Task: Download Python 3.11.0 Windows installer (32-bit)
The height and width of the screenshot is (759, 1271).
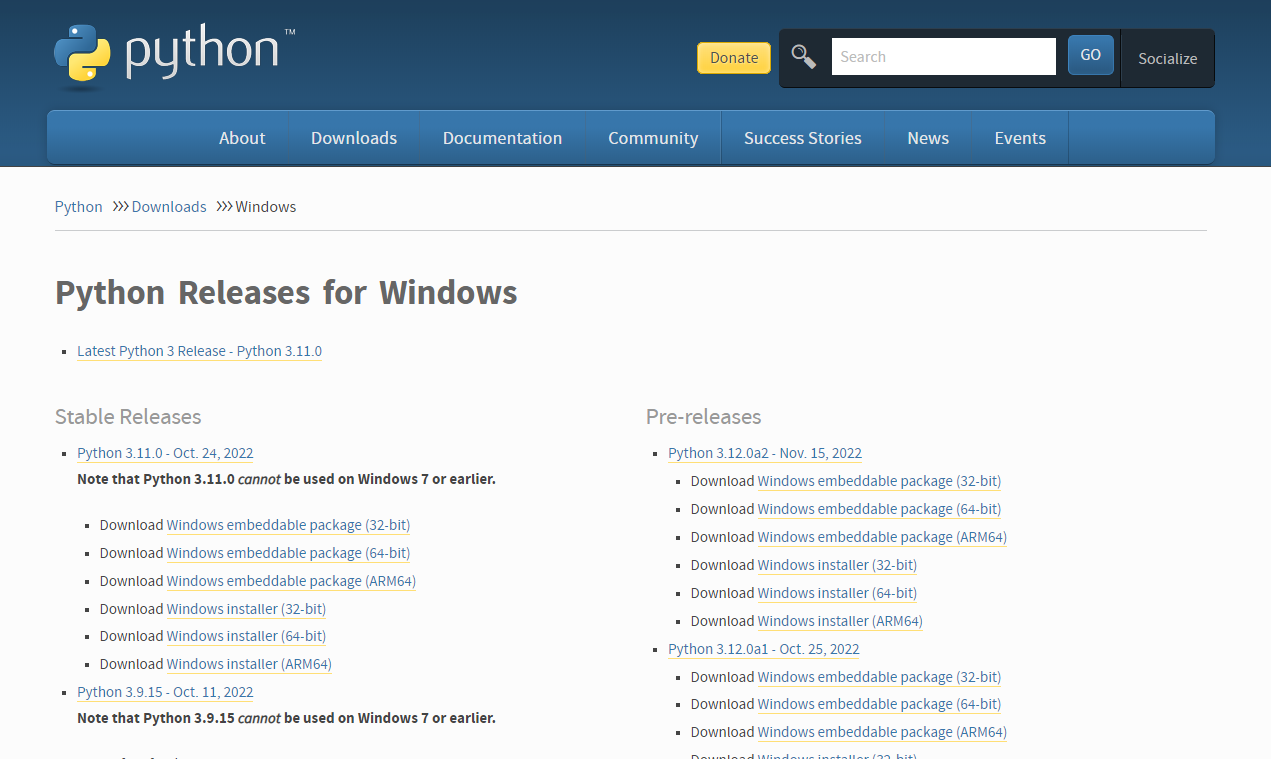Action: 246,609
